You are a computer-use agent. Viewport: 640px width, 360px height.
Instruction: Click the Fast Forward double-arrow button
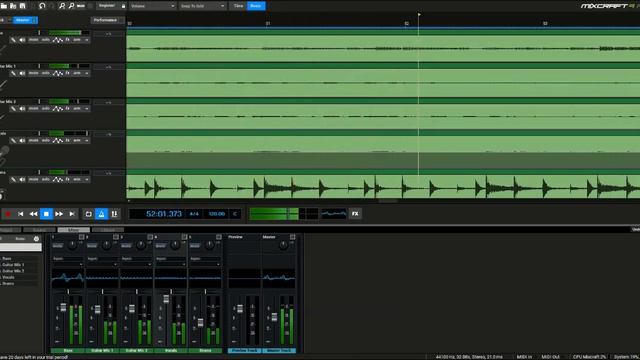tap(59, 214)
